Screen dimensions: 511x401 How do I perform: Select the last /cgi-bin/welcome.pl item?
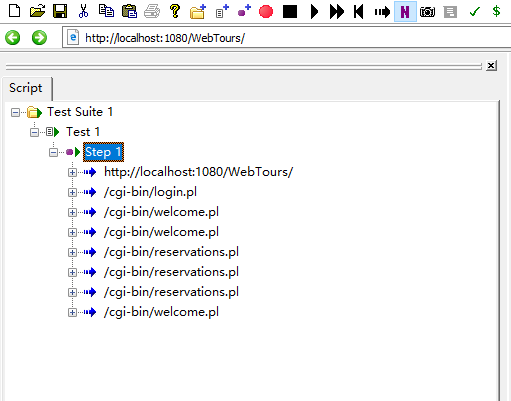[x=161, y=312]
